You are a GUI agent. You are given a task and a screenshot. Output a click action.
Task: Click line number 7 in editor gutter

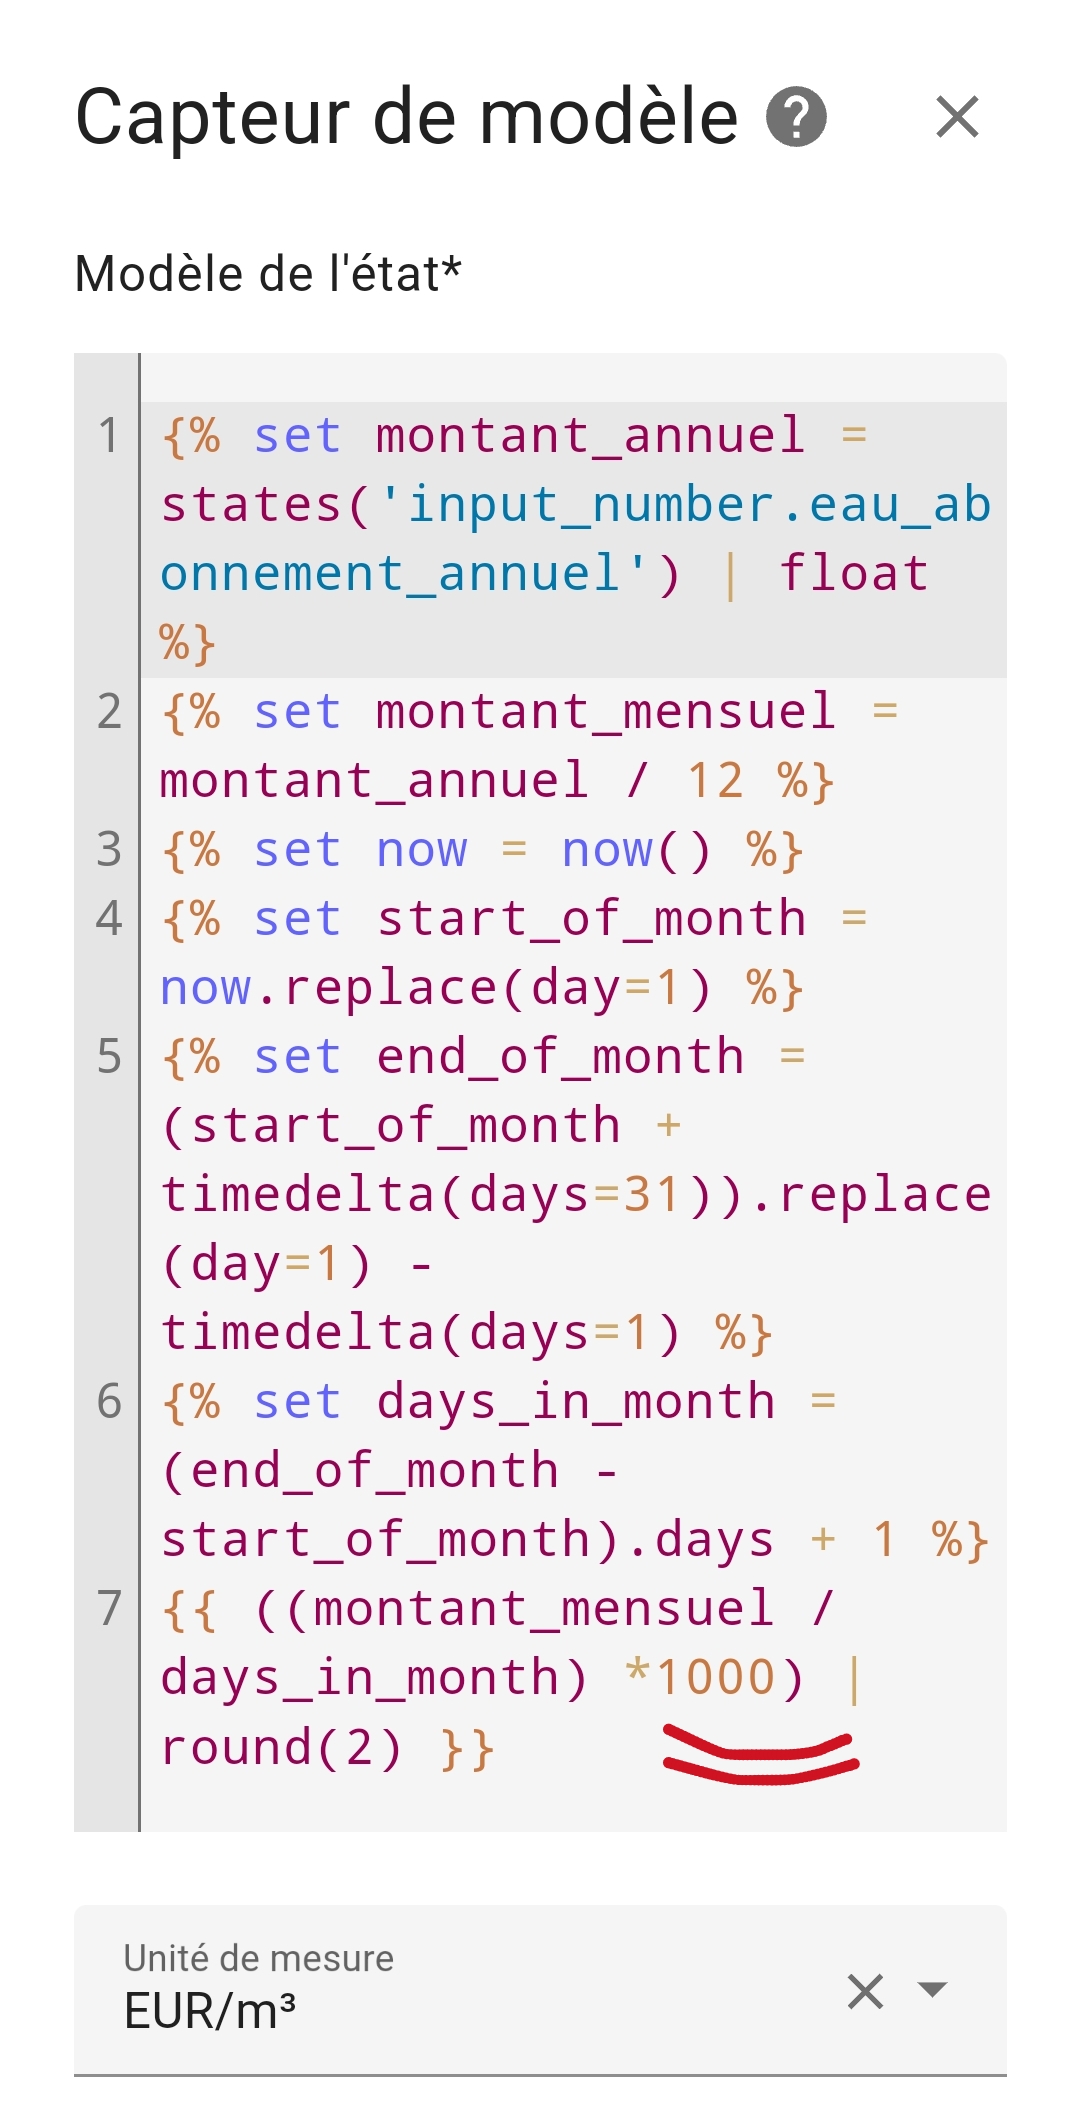pos(108,1608)
